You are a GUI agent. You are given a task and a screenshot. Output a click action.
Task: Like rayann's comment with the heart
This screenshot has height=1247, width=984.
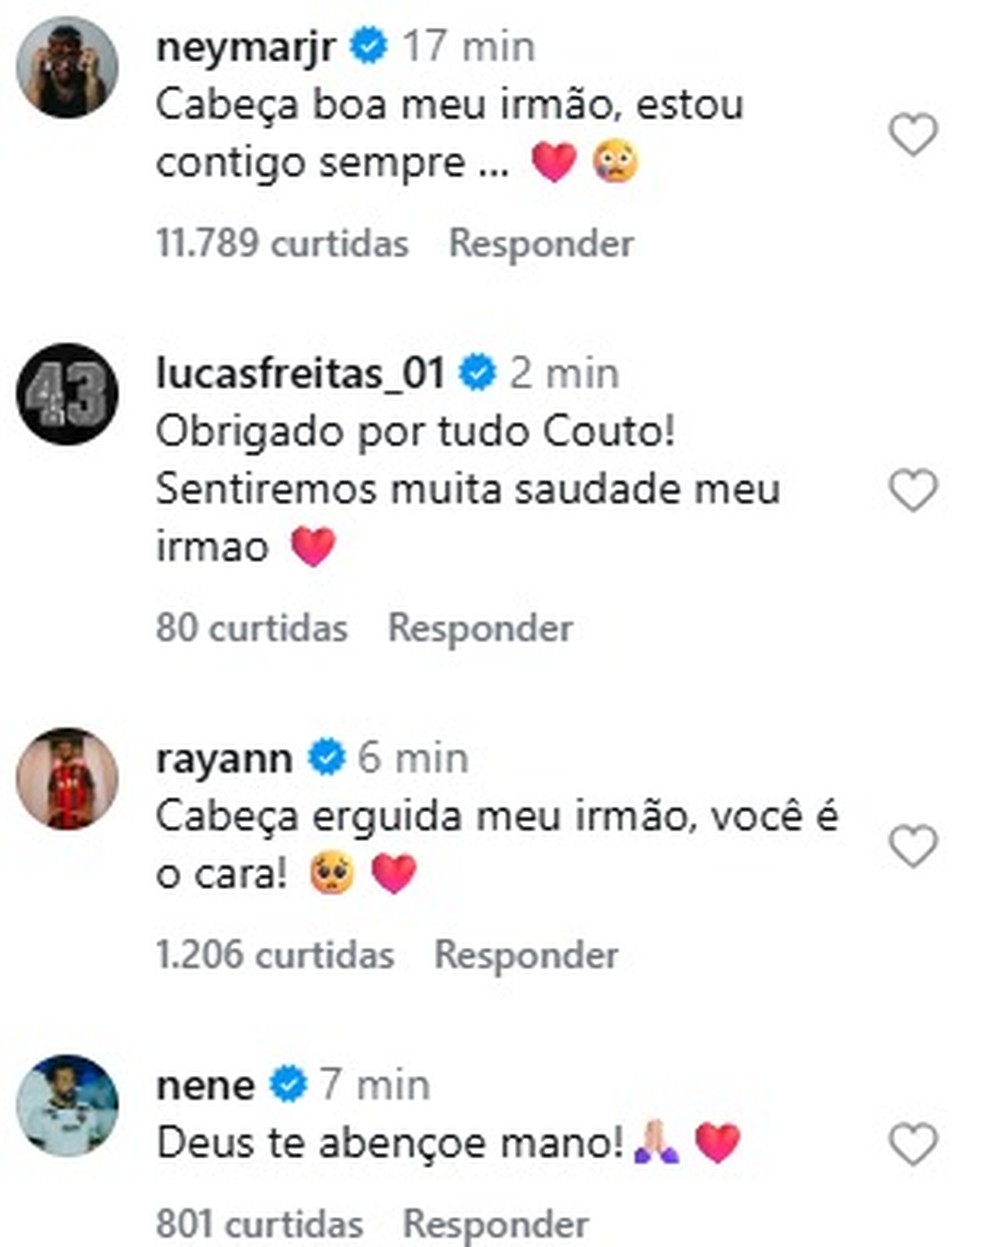click(913, 846)
